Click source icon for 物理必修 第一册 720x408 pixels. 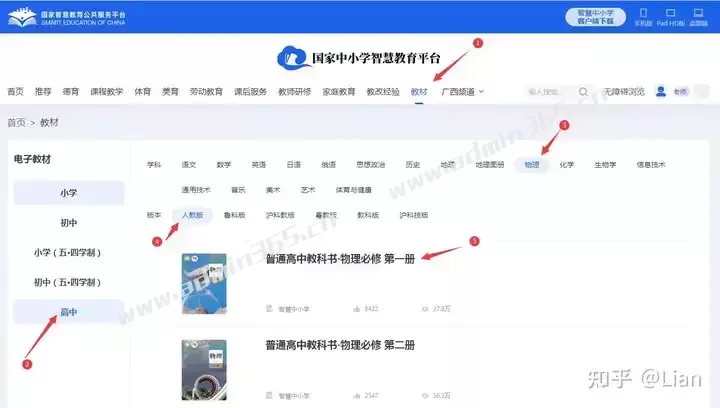pos(270,309)
